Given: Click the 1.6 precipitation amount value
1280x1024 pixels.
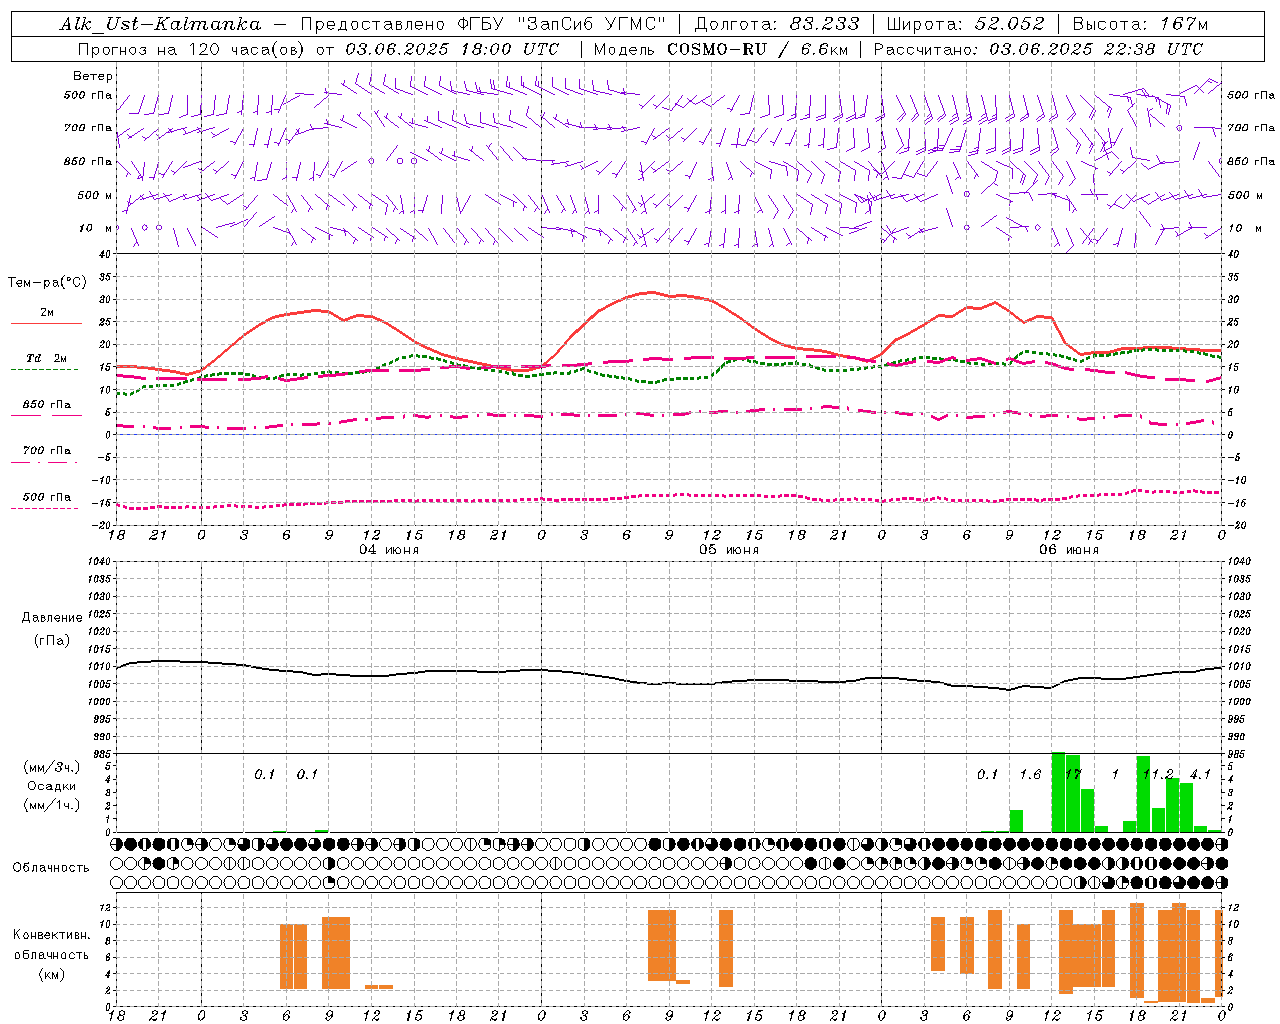Looking at the screenshot, I should (x=1030, y=774).
